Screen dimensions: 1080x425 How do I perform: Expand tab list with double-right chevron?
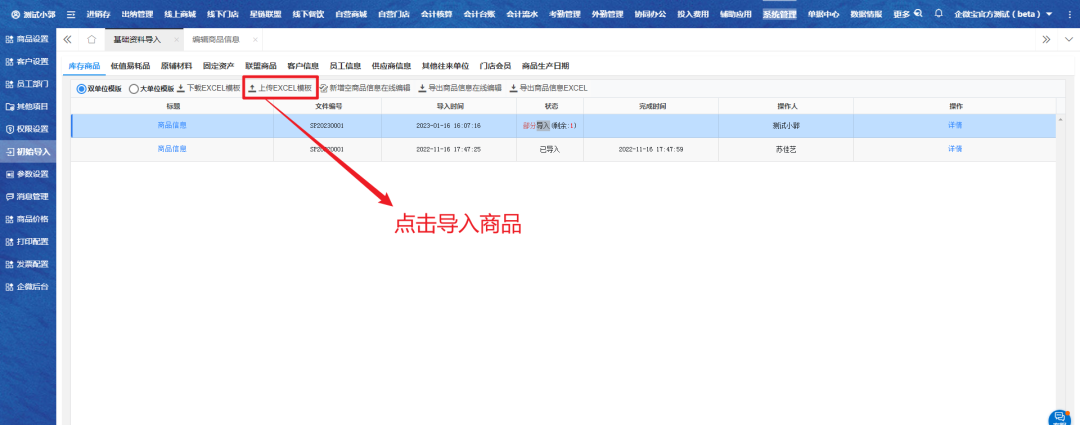click(1046, 39)
